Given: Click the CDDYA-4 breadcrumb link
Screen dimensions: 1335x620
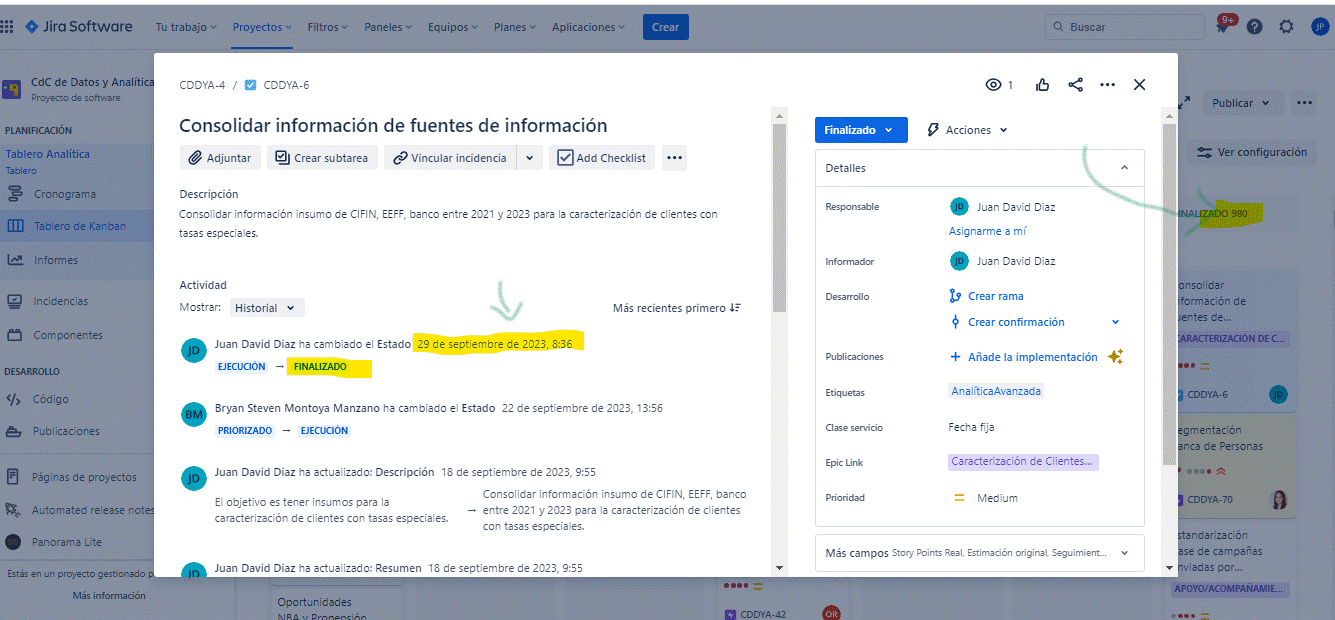Looking at the screenshot, I should [202, 85].
